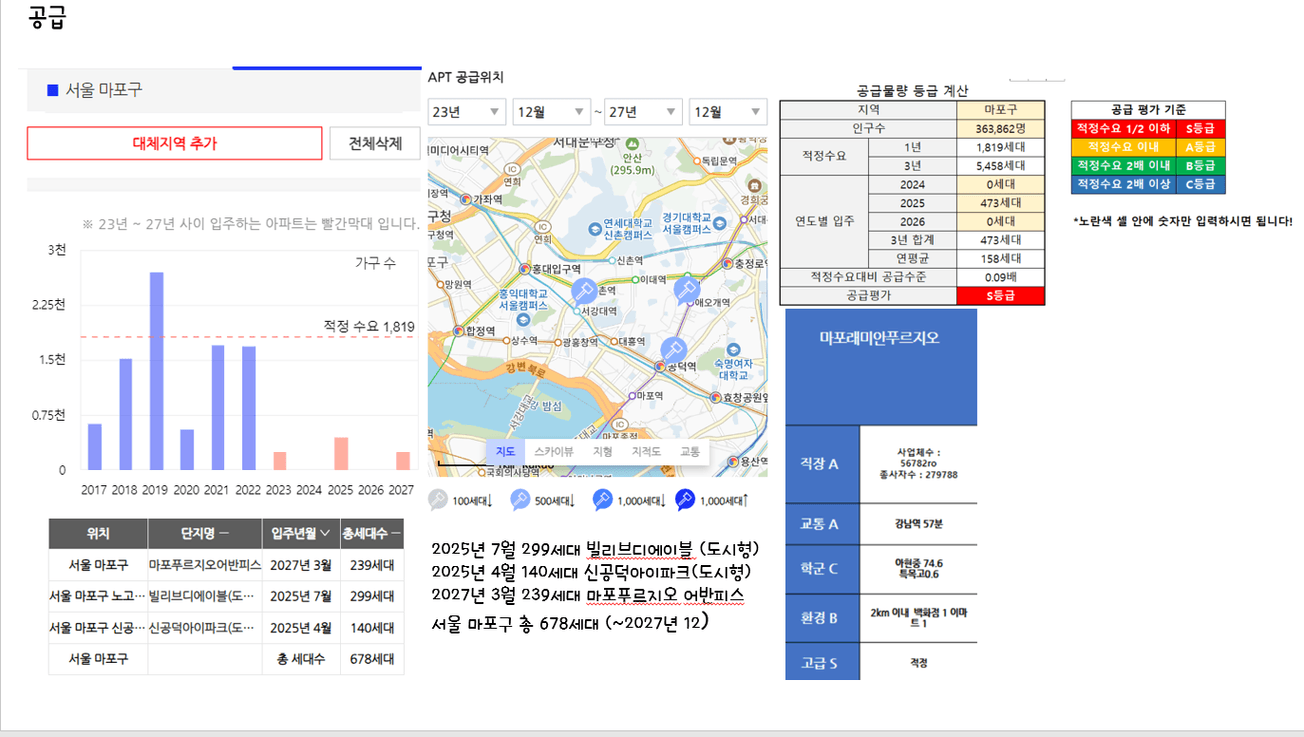Click the 직장 A grade cell
The width and height of the screenshot is (1304, 737).
pos(822,464)
